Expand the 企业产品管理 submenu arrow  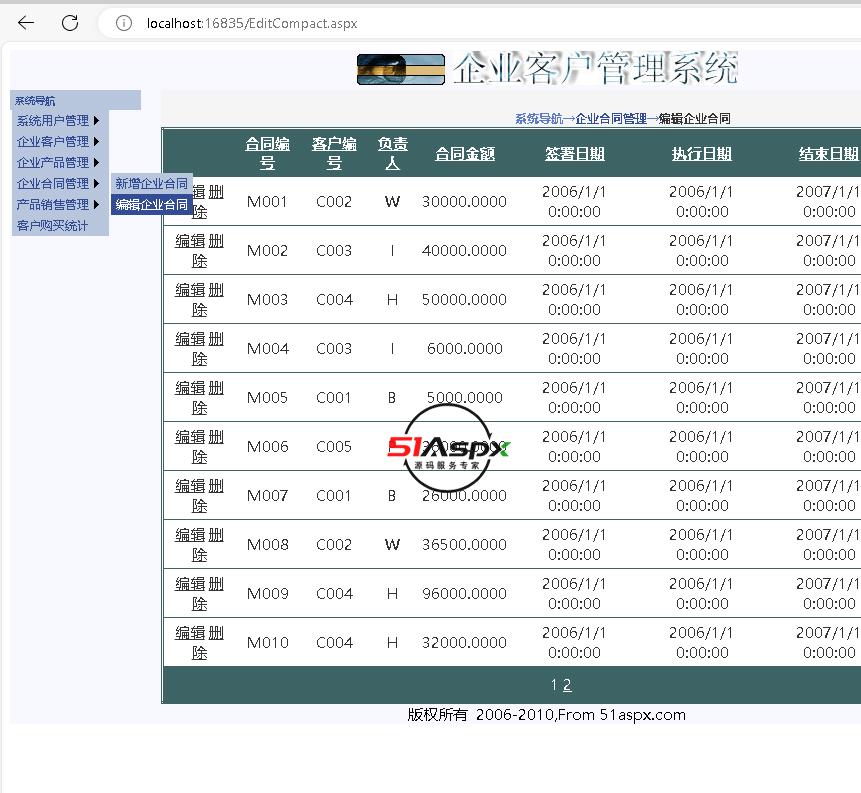97,163
